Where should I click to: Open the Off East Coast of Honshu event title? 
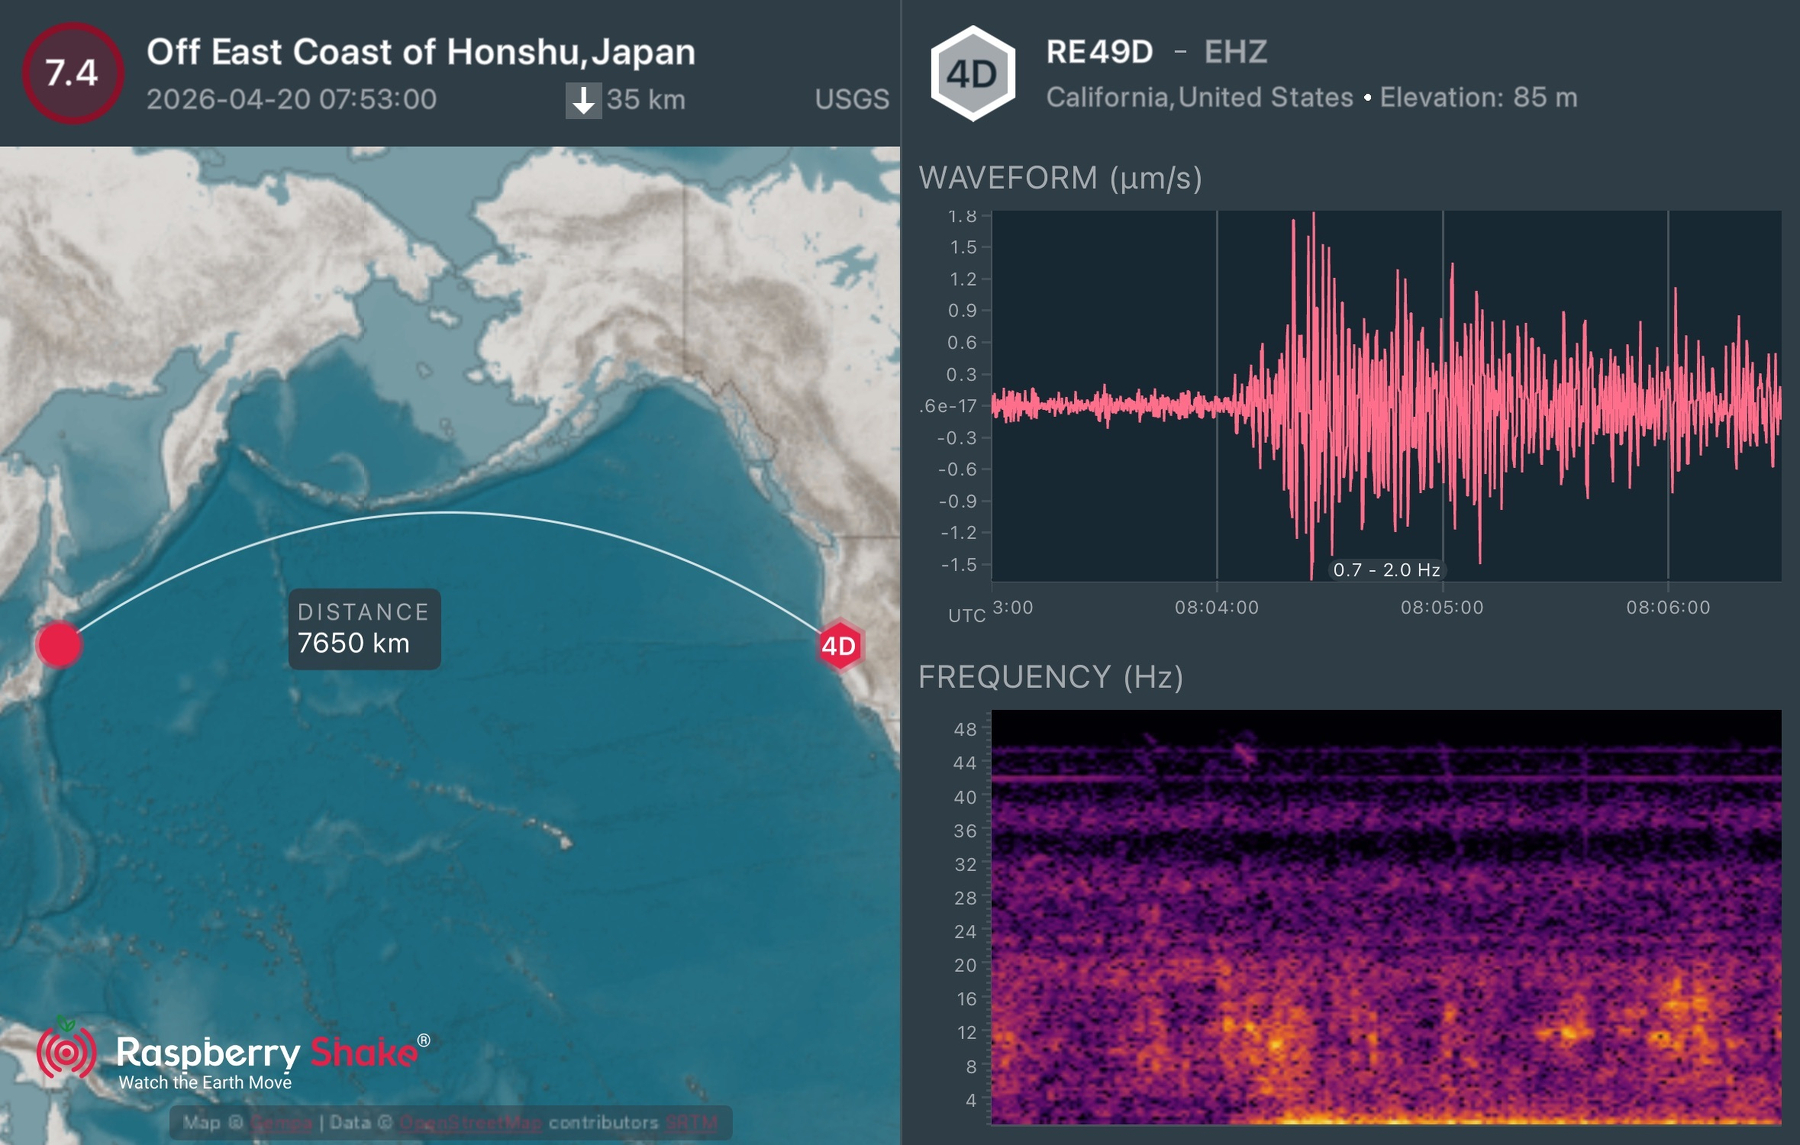coord(422,52)
